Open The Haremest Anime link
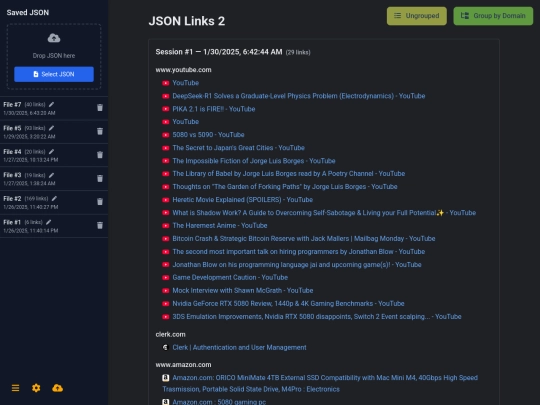Image resolution: width=540 pixels, height=405 pixels. [220, 226]
